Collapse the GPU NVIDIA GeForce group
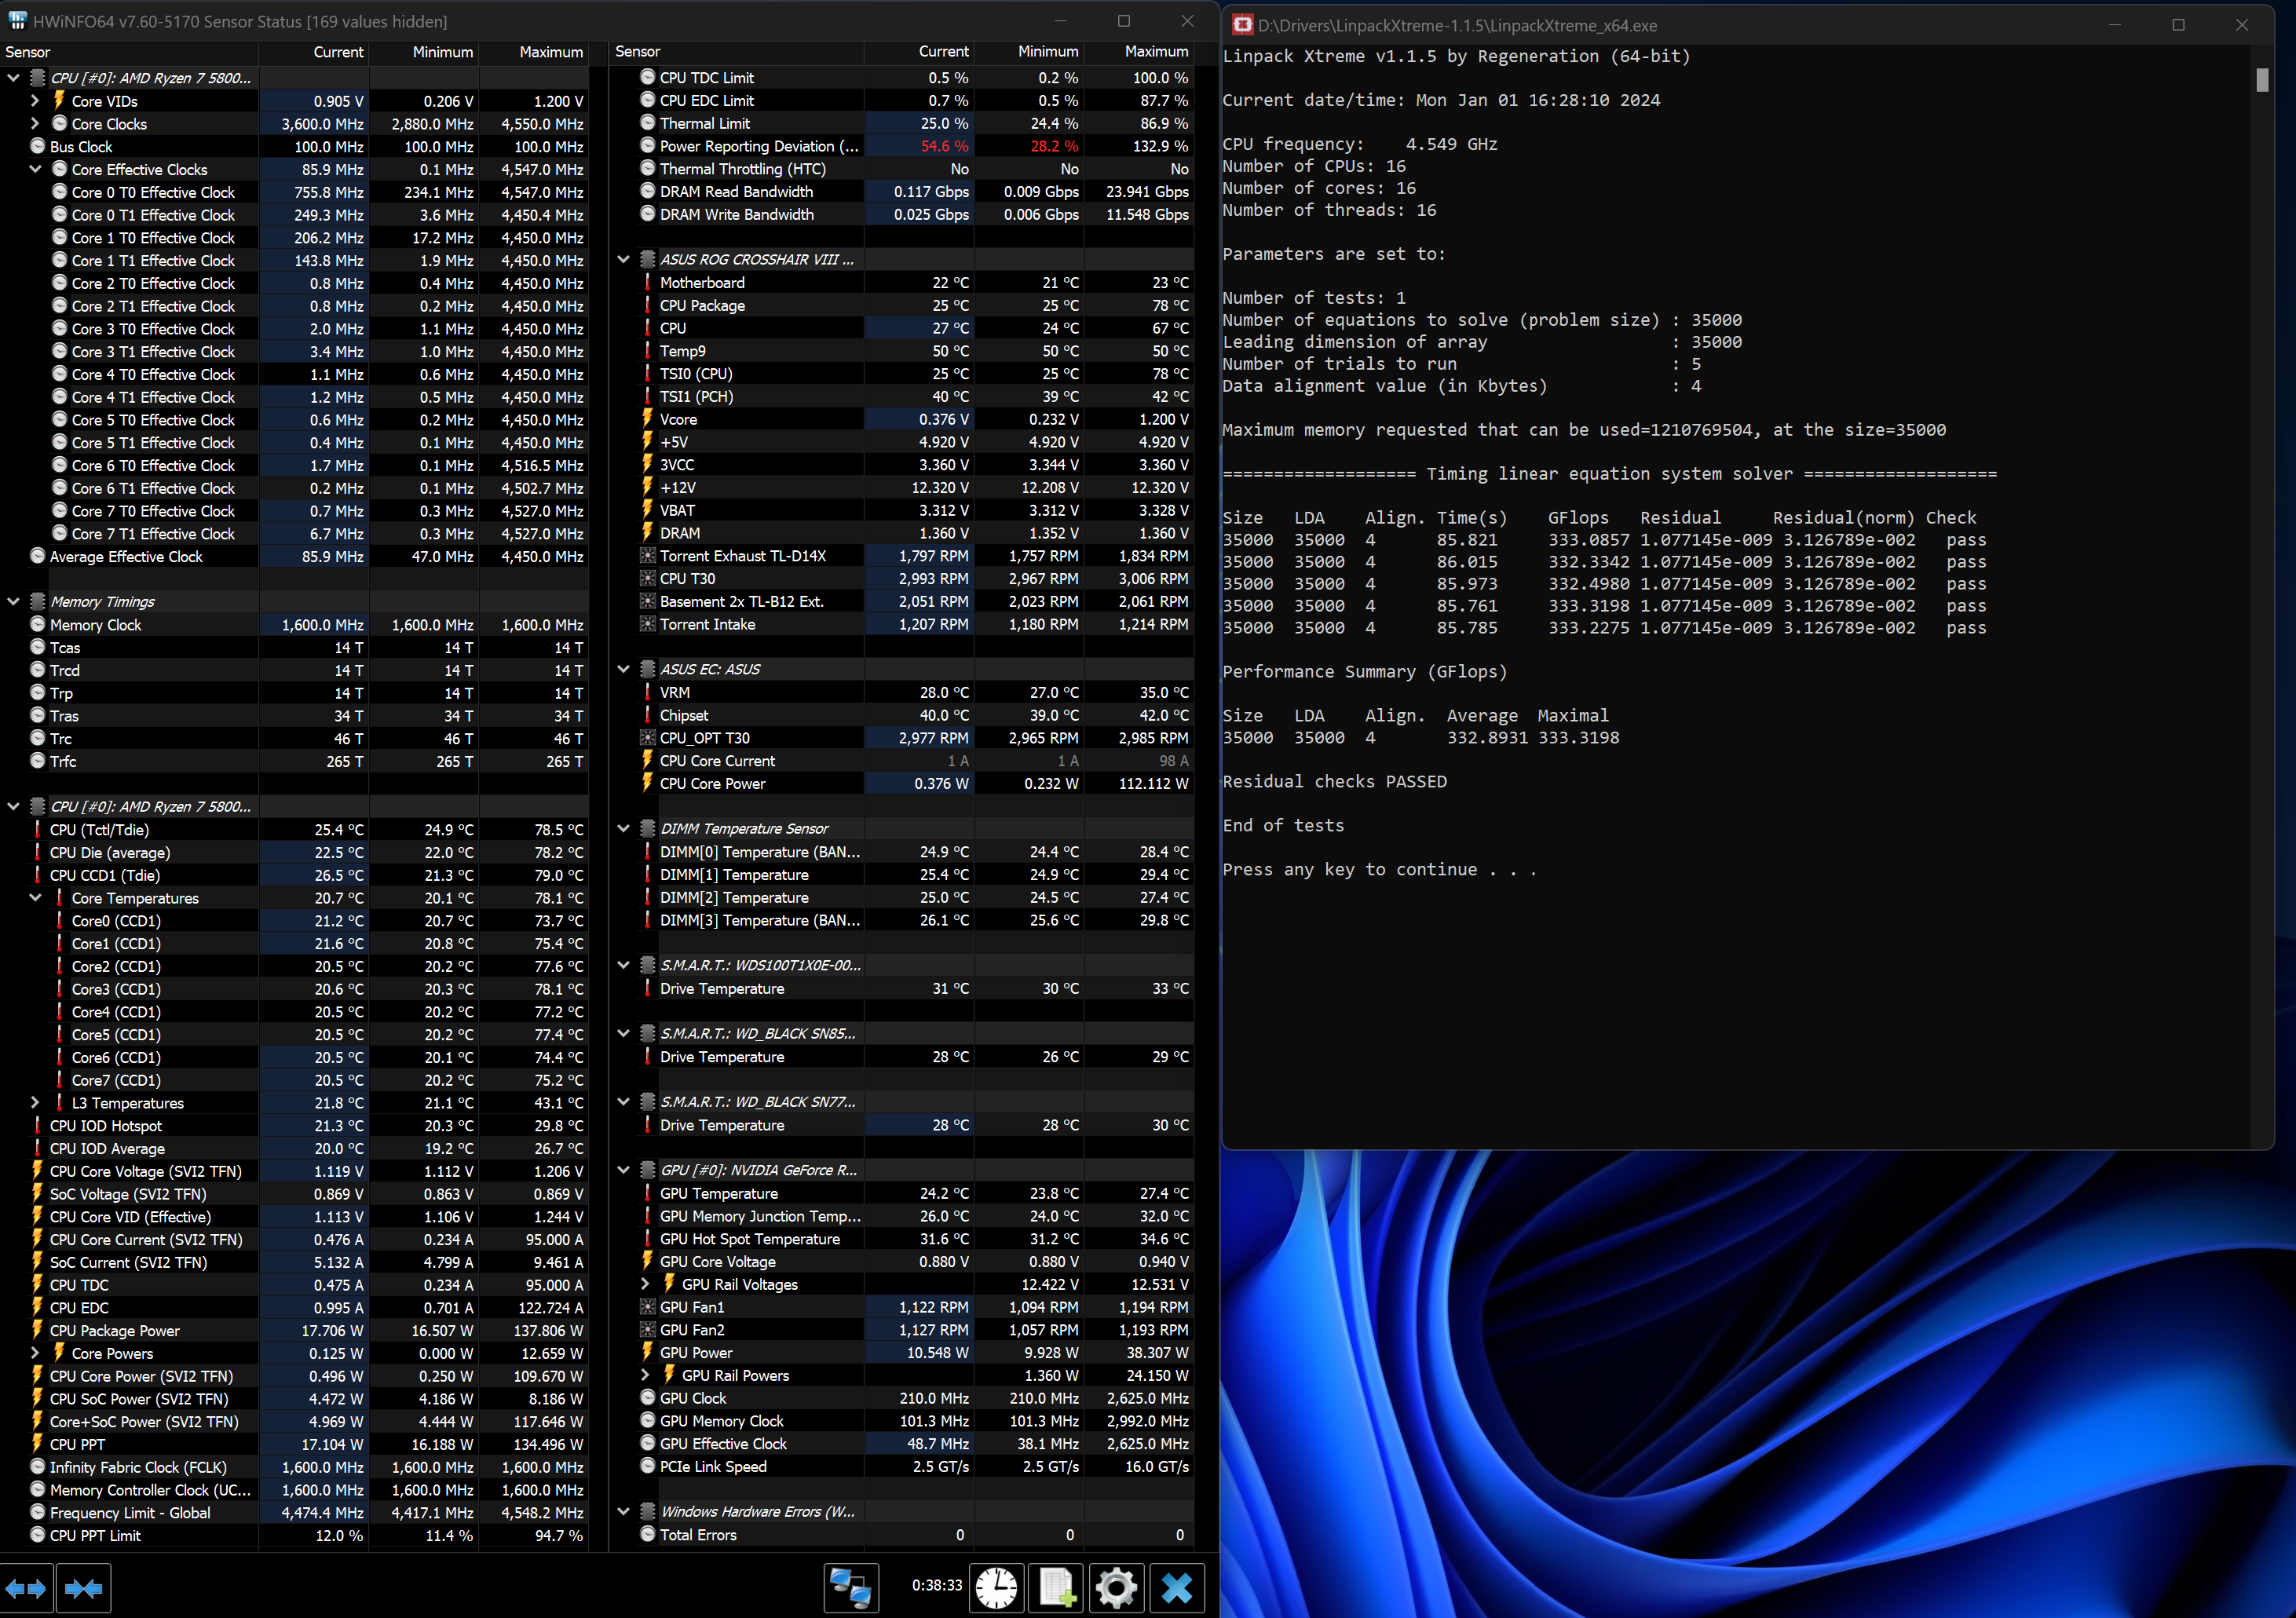The width and height of the screenshot is (2296, 1618). tap(624, 1170)
